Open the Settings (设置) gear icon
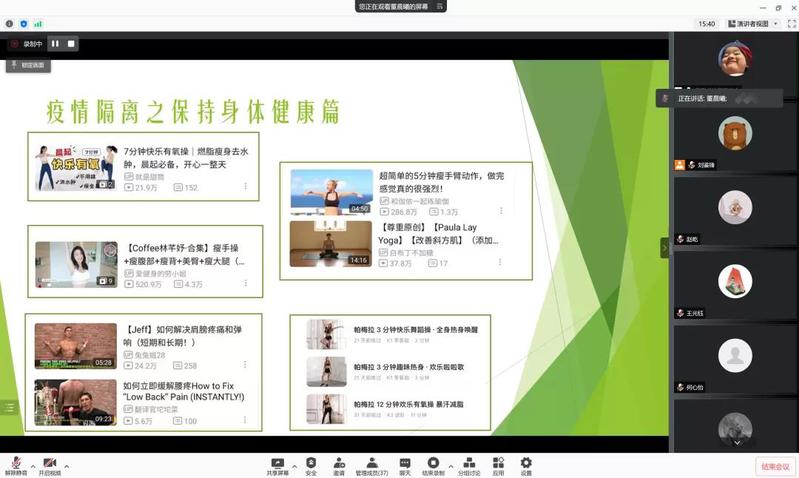799x478 pixels. coord(526,465)
